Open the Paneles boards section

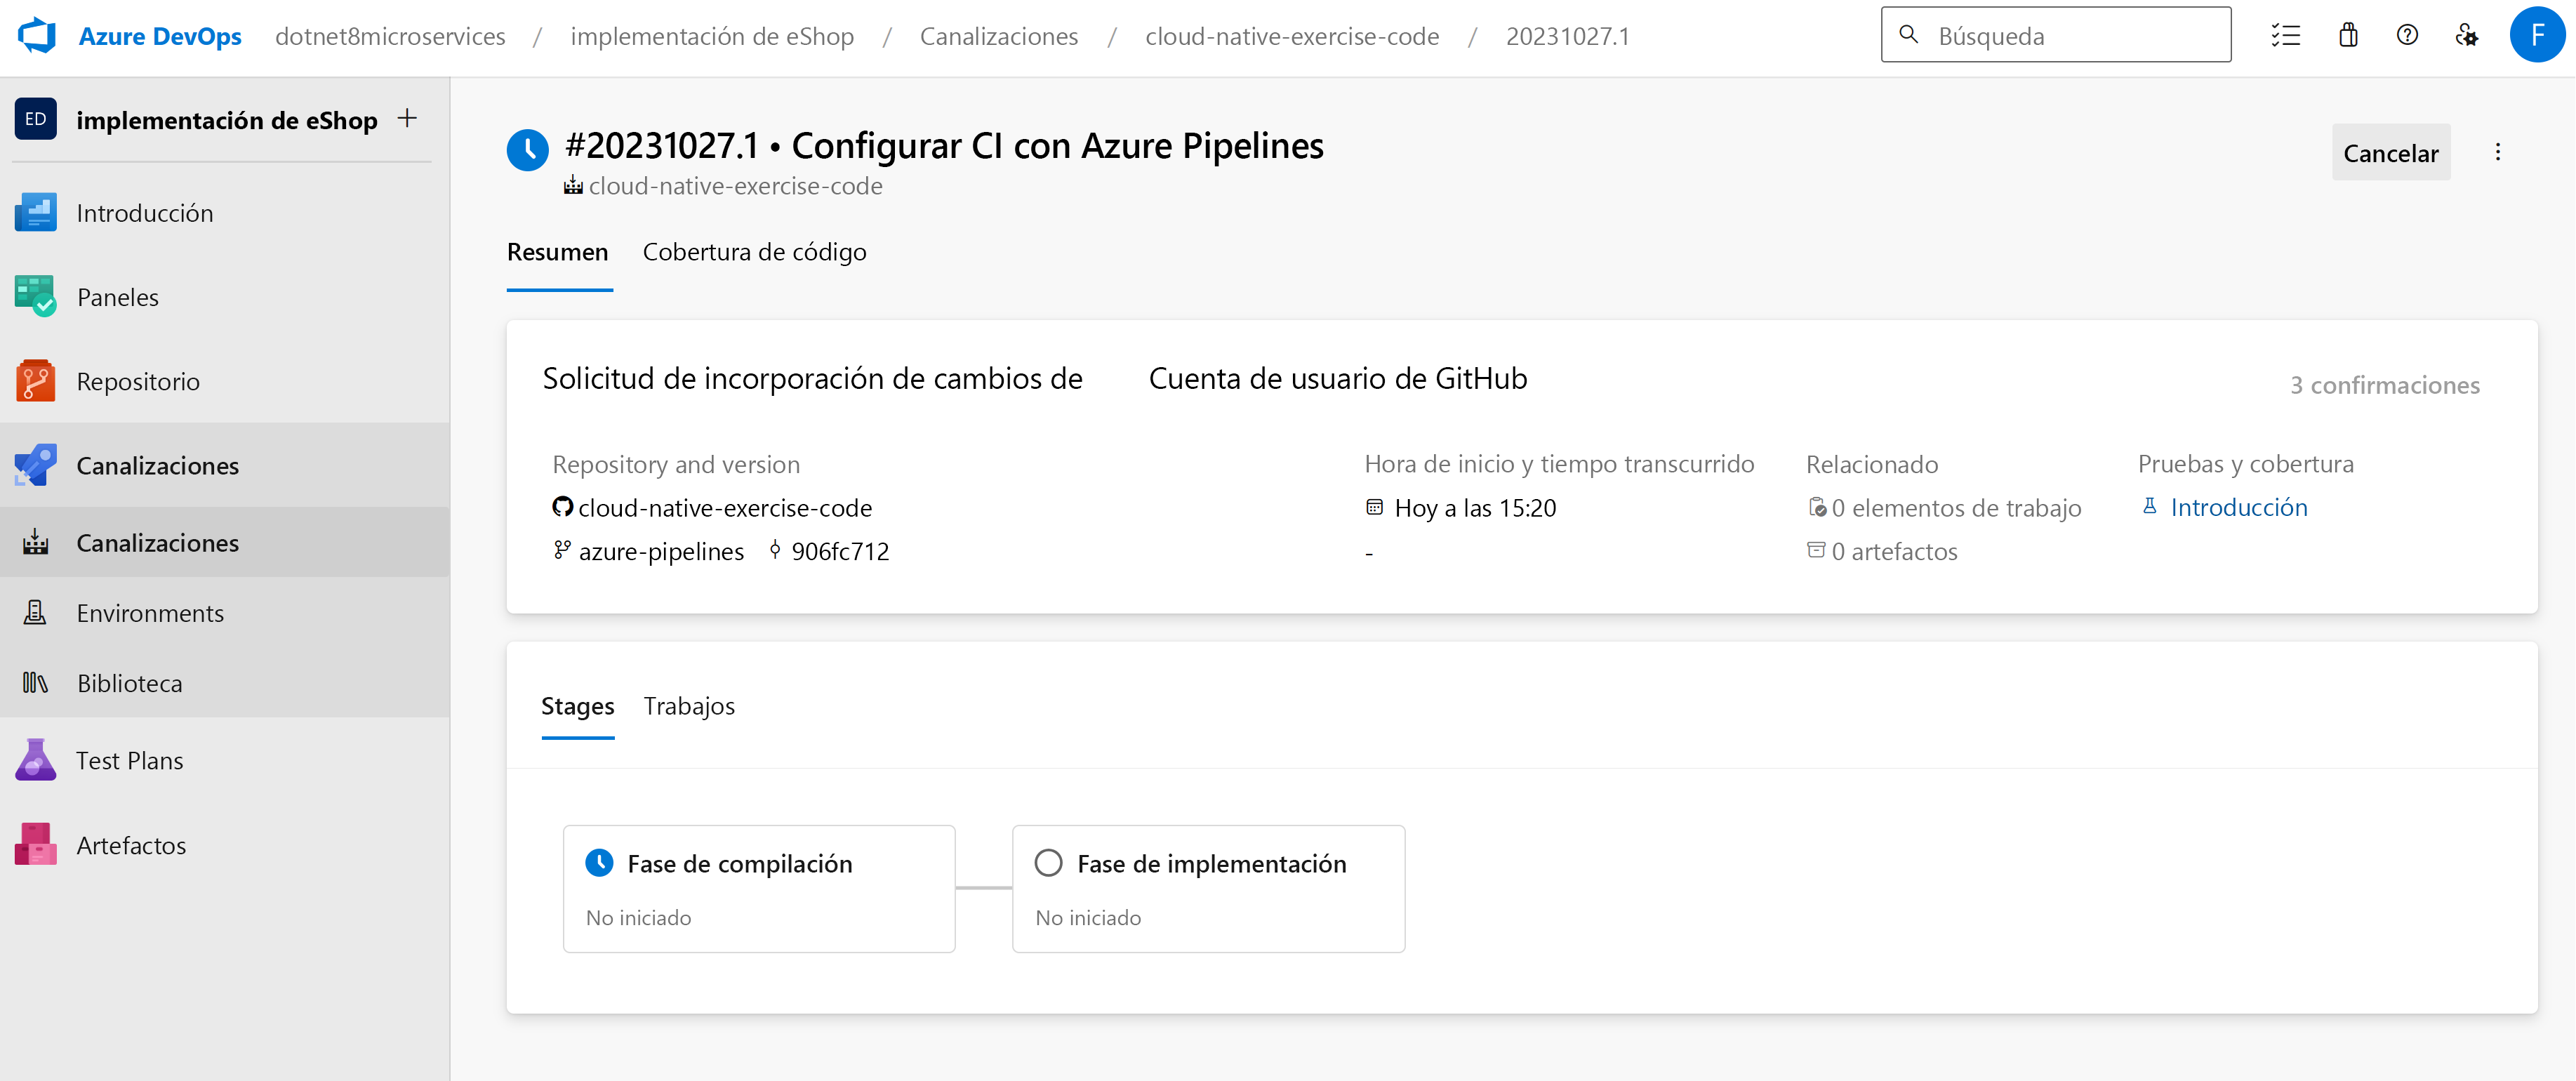click(x=117, y=297)
